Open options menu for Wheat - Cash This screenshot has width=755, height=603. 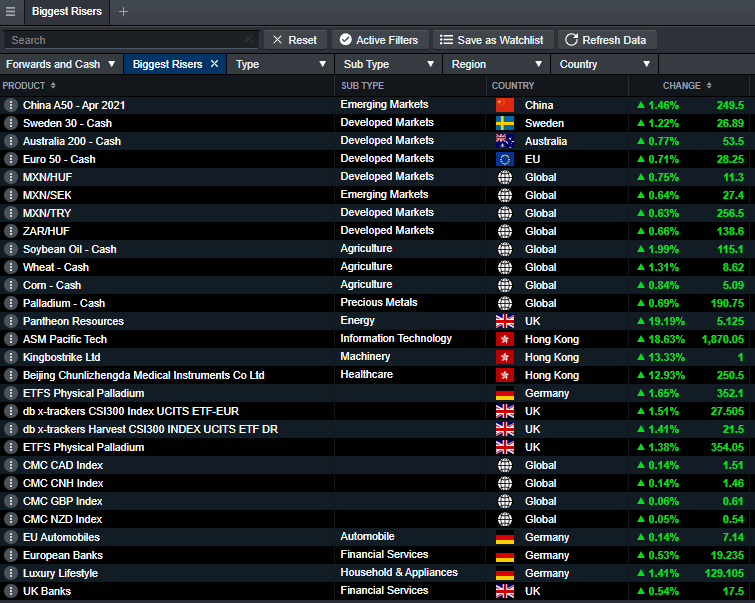(11, 267)
